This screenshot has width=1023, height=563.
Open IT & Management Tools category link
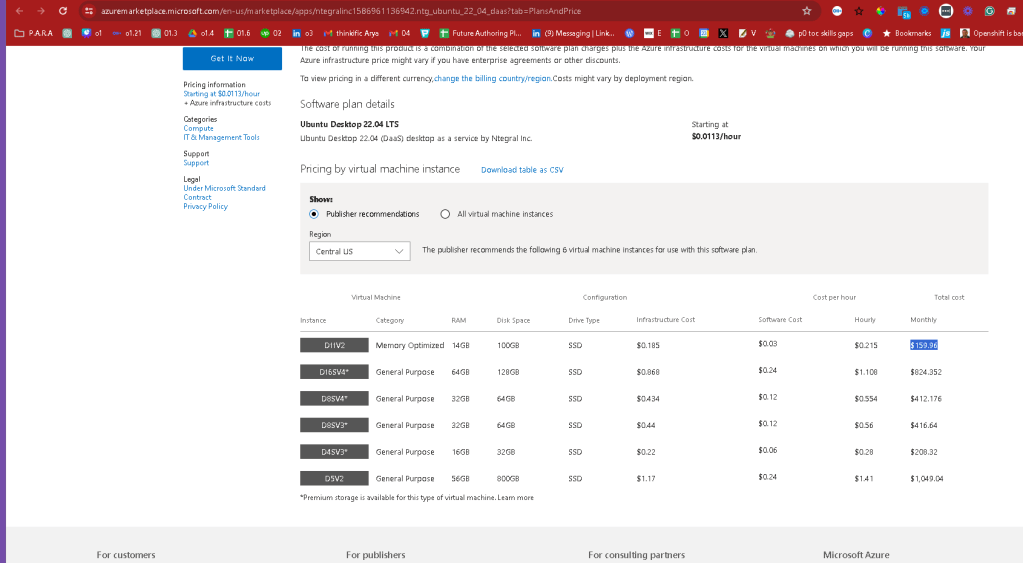point(221,138)
